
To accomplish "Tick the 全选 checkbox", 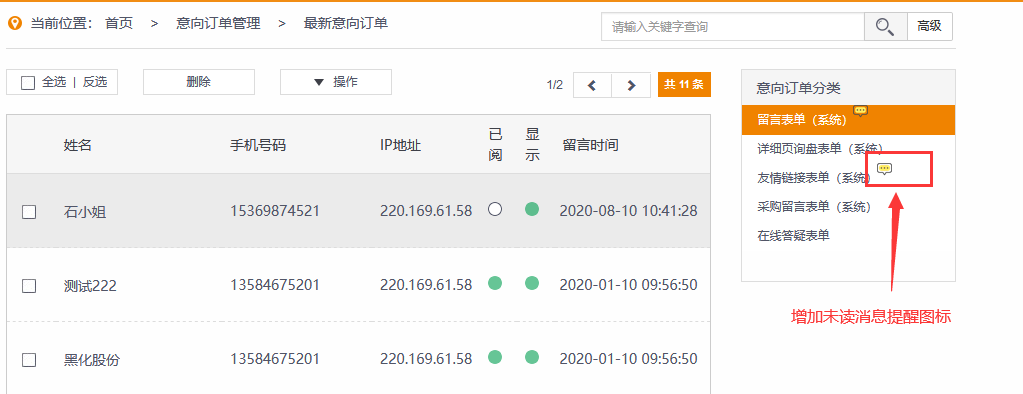I will (27, 83).
